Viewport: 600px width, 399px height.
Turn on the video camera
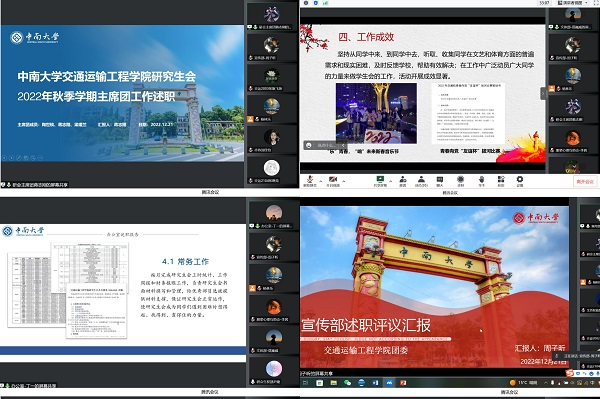[333, 179]
